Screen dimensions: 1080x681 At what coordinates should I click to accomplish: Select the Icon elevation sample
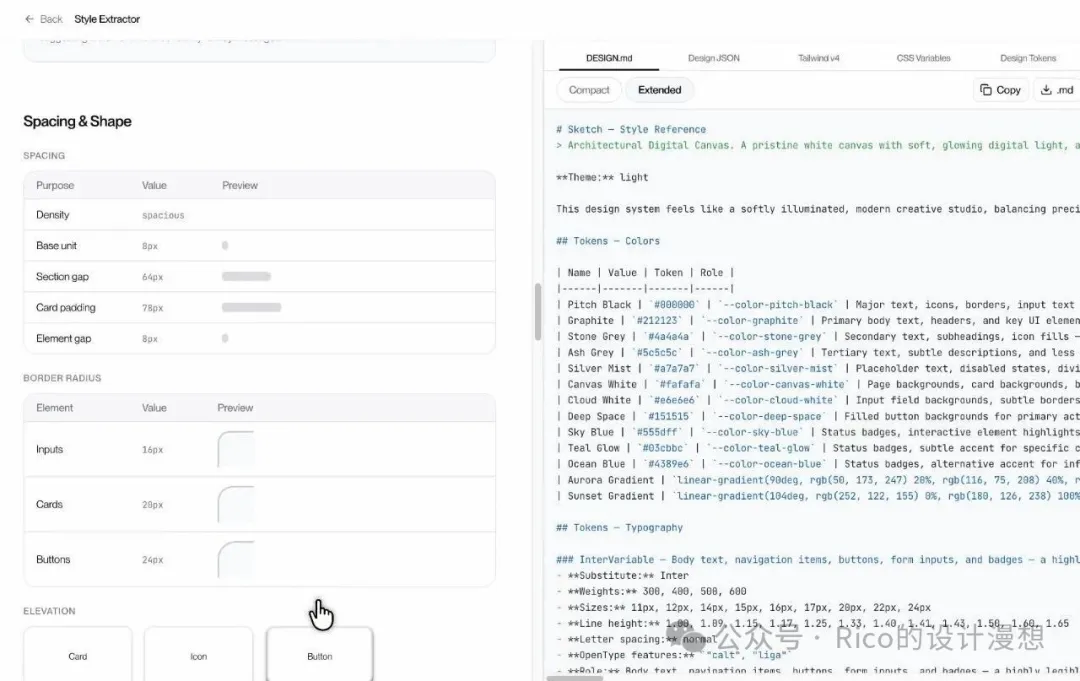point(198,655)
